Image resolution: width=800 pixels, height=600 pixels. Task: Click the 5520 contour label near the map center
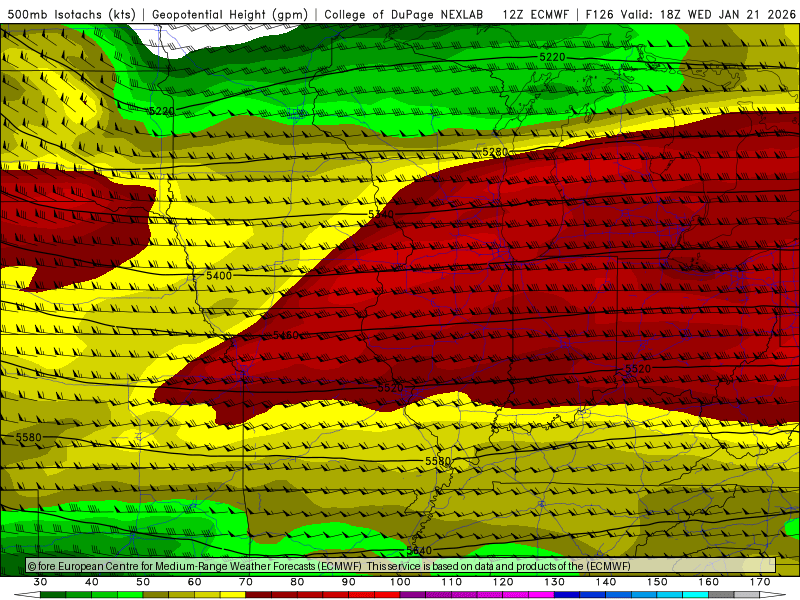point(391,388)
